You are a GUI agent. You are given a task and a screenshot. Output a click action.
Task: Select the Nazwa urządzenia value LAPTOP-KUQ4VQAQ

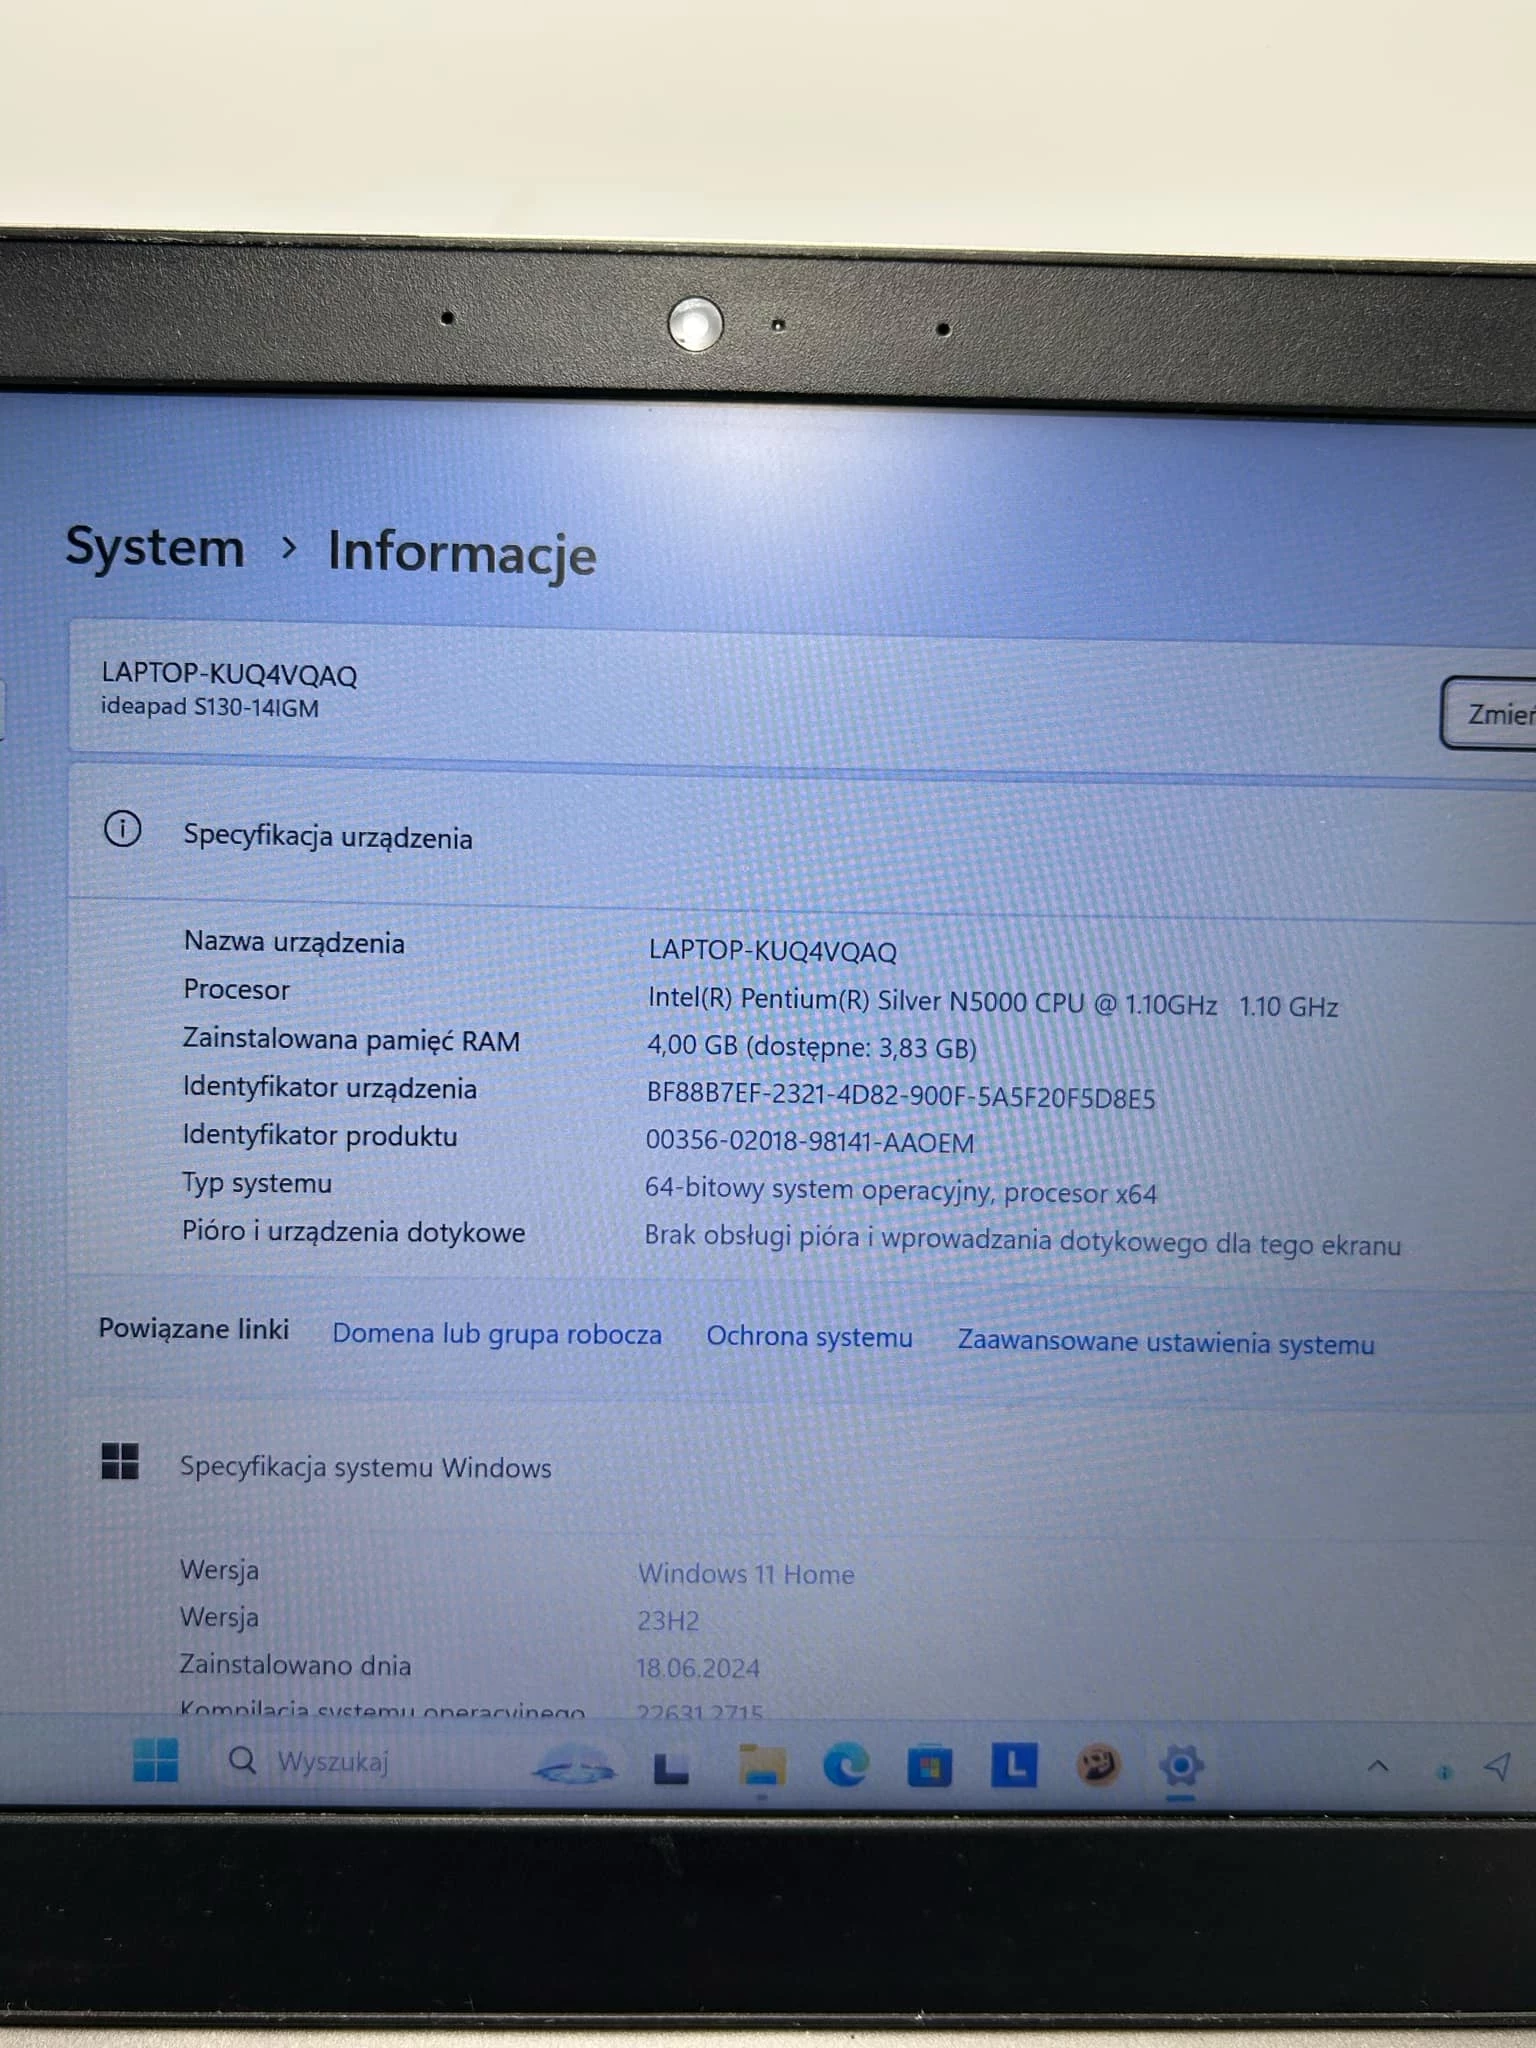coord(772,950)
